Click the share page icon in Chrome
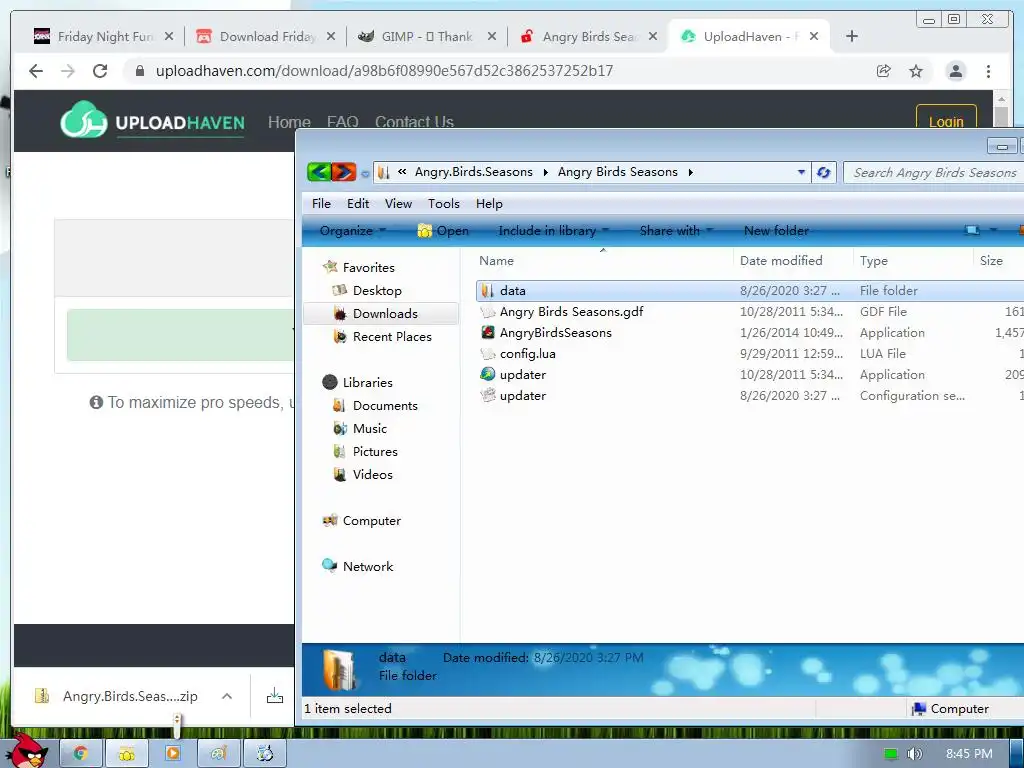The width and height of the screenshot is (1024, 768). [x=883, y=71]
